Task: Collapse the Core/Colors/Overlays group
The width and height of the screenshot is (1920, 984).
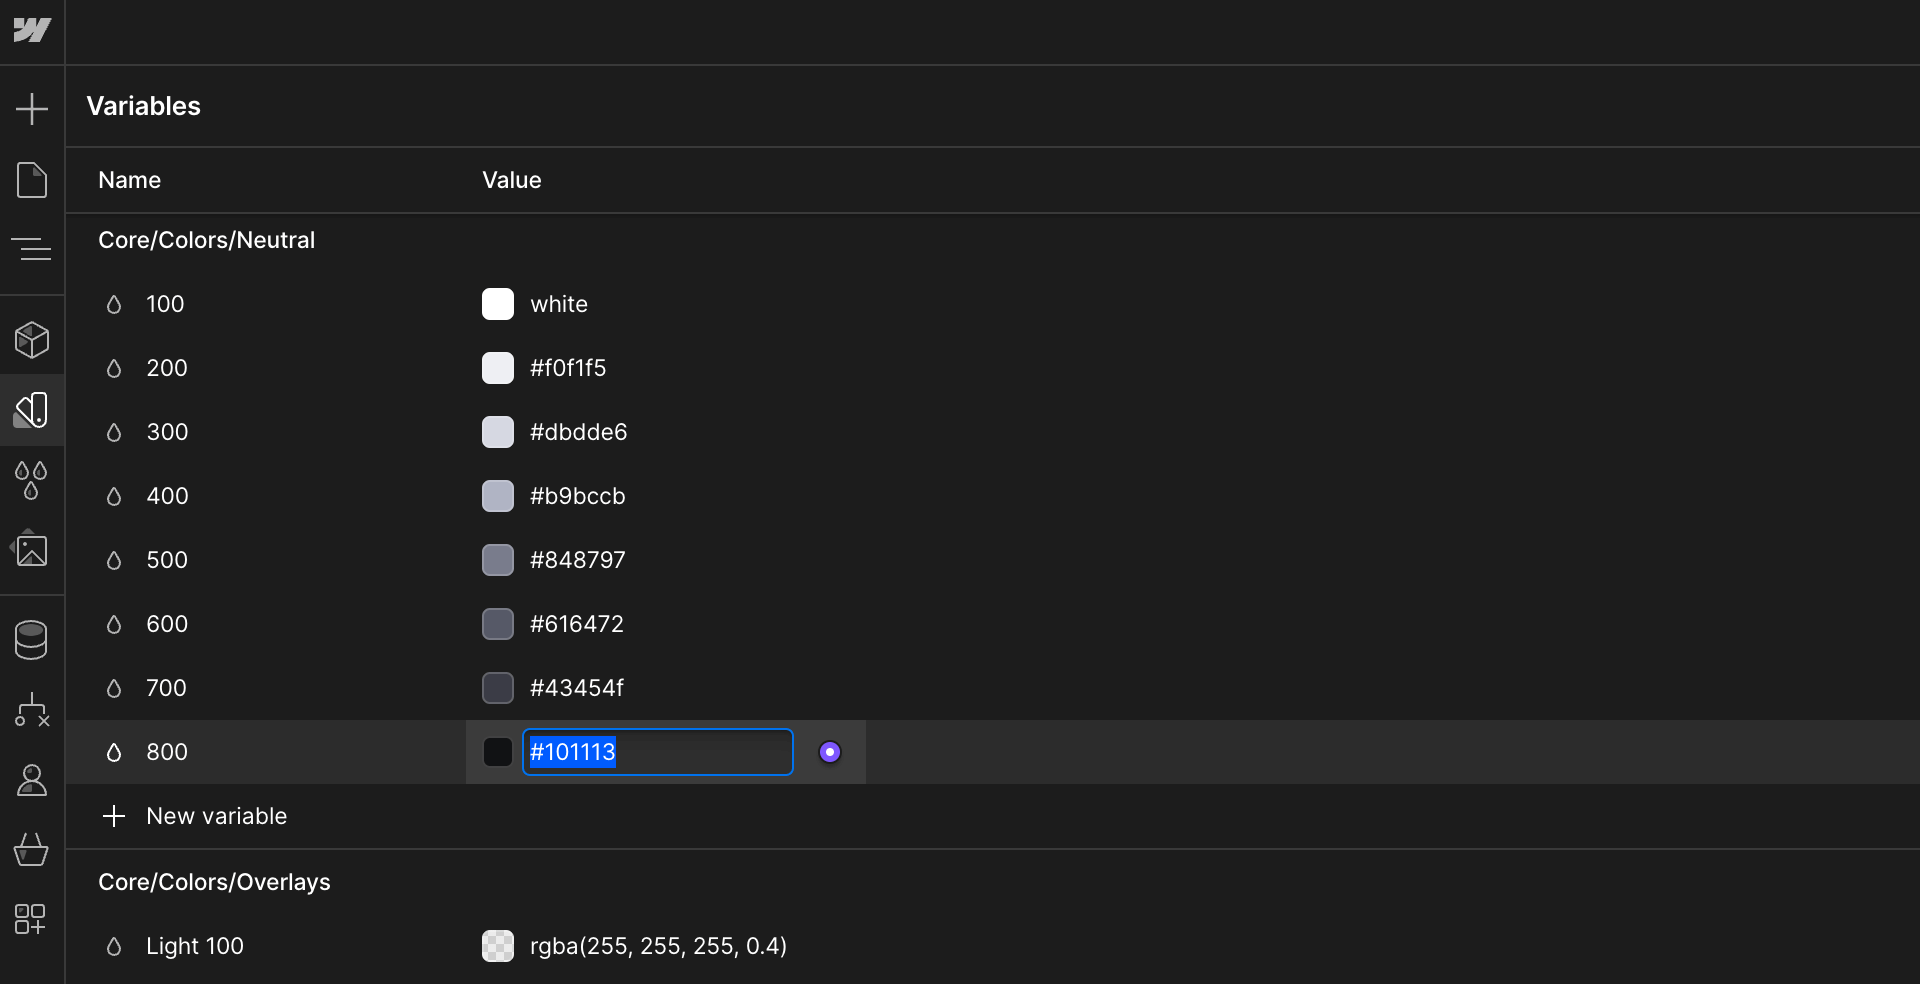Action: [214, 882]
